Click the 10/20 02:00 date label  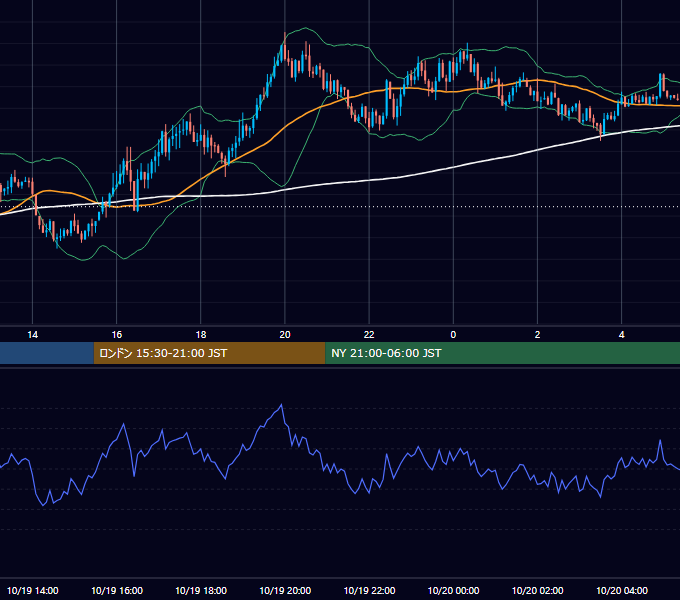[x=537, y=590]
